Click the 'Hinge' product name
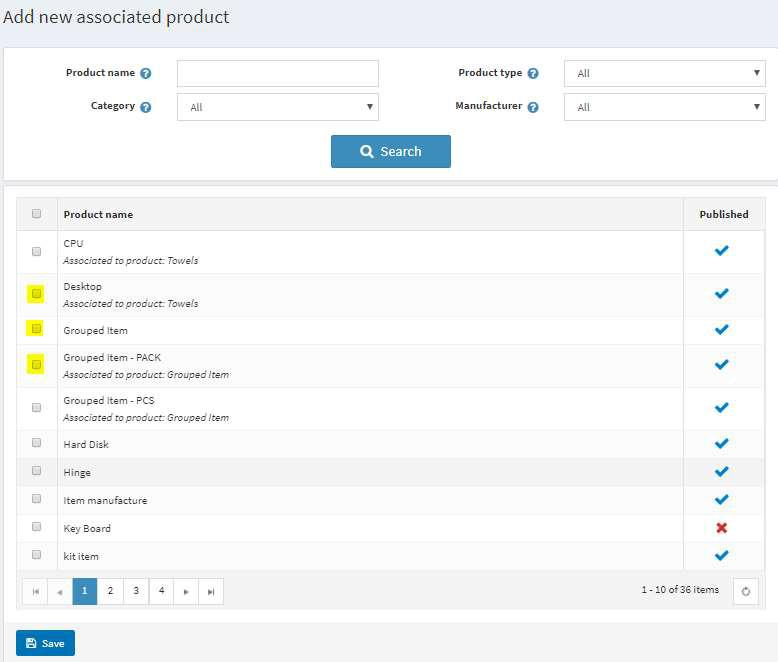The width and height of the screenshot is (778, 662). 77,472
